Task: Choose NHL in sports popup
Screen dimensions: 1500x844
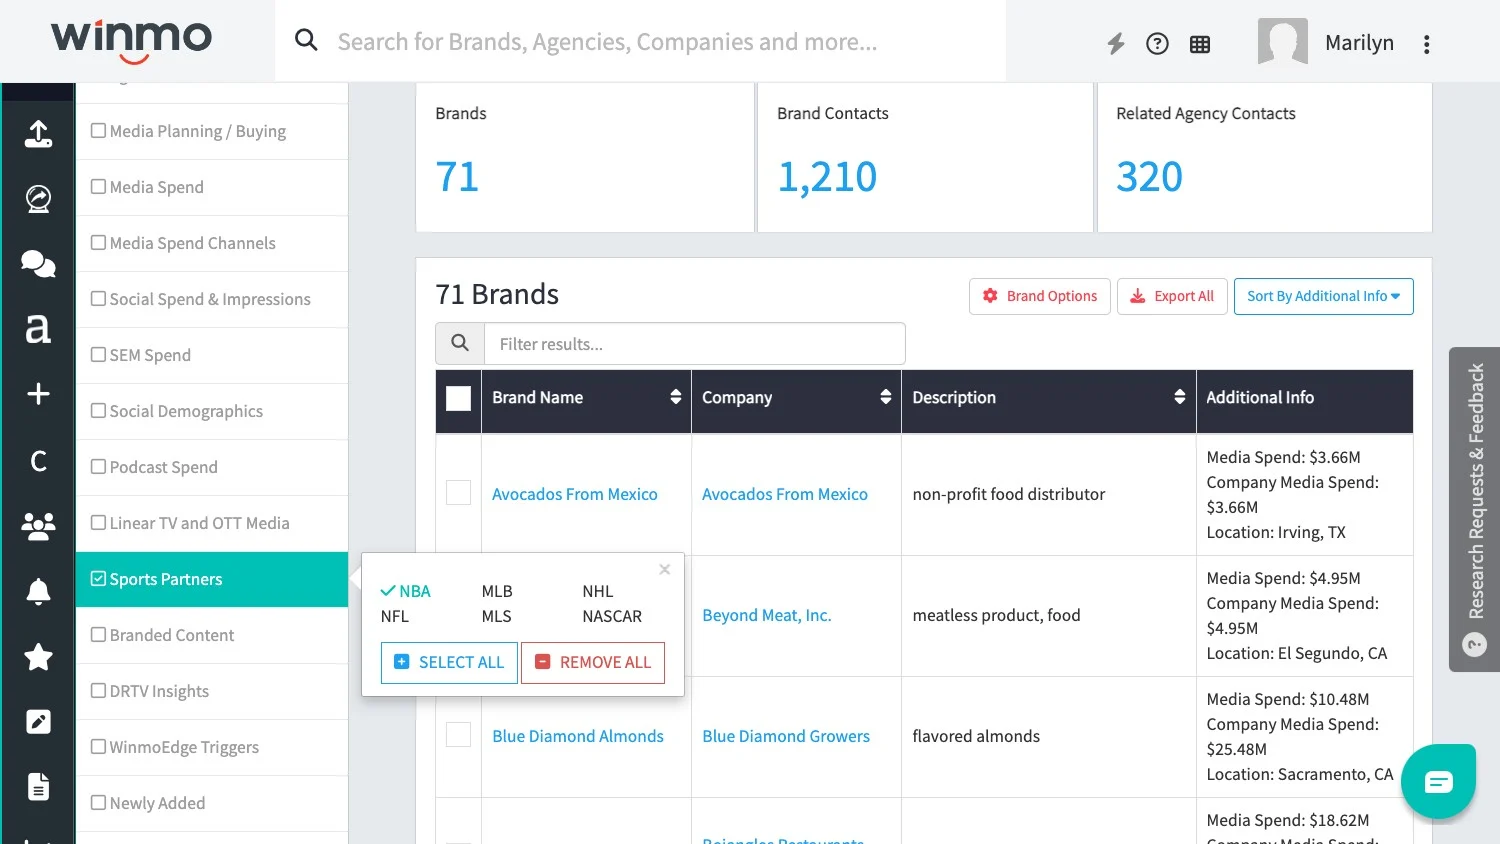Action: 598,591
